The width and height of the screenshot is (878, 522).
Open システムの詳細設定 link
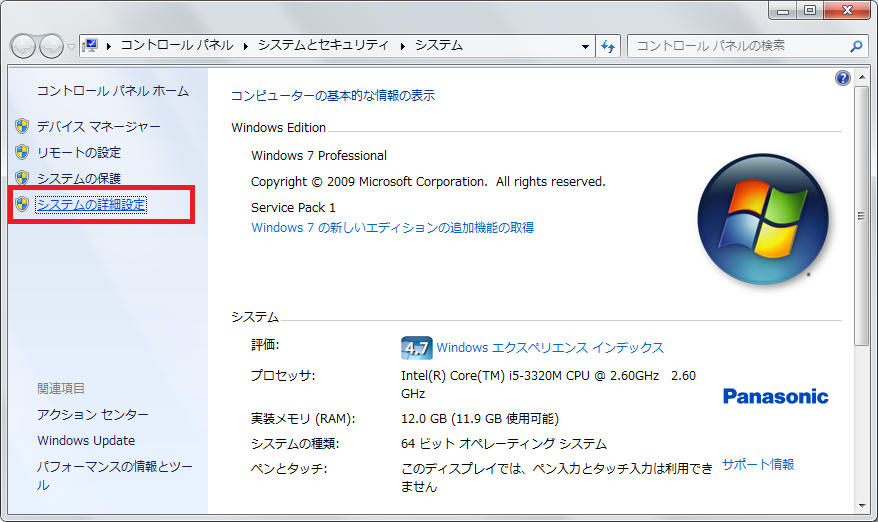(91, 205)
